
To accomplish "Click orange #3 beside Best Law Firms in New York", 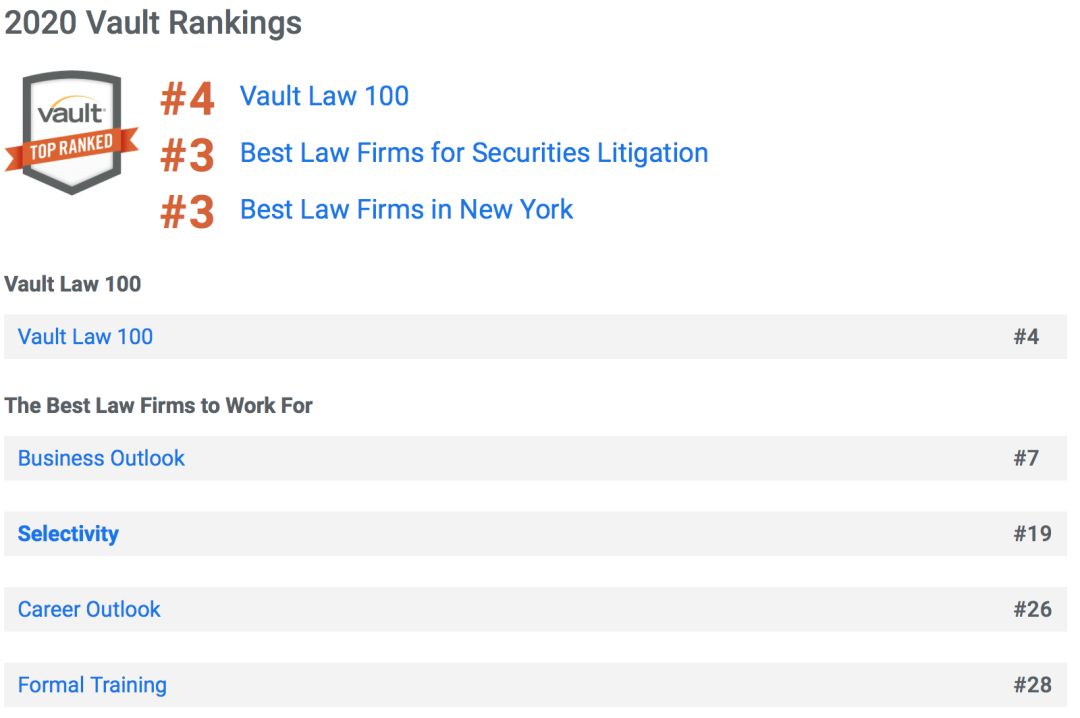I will 187,212.
